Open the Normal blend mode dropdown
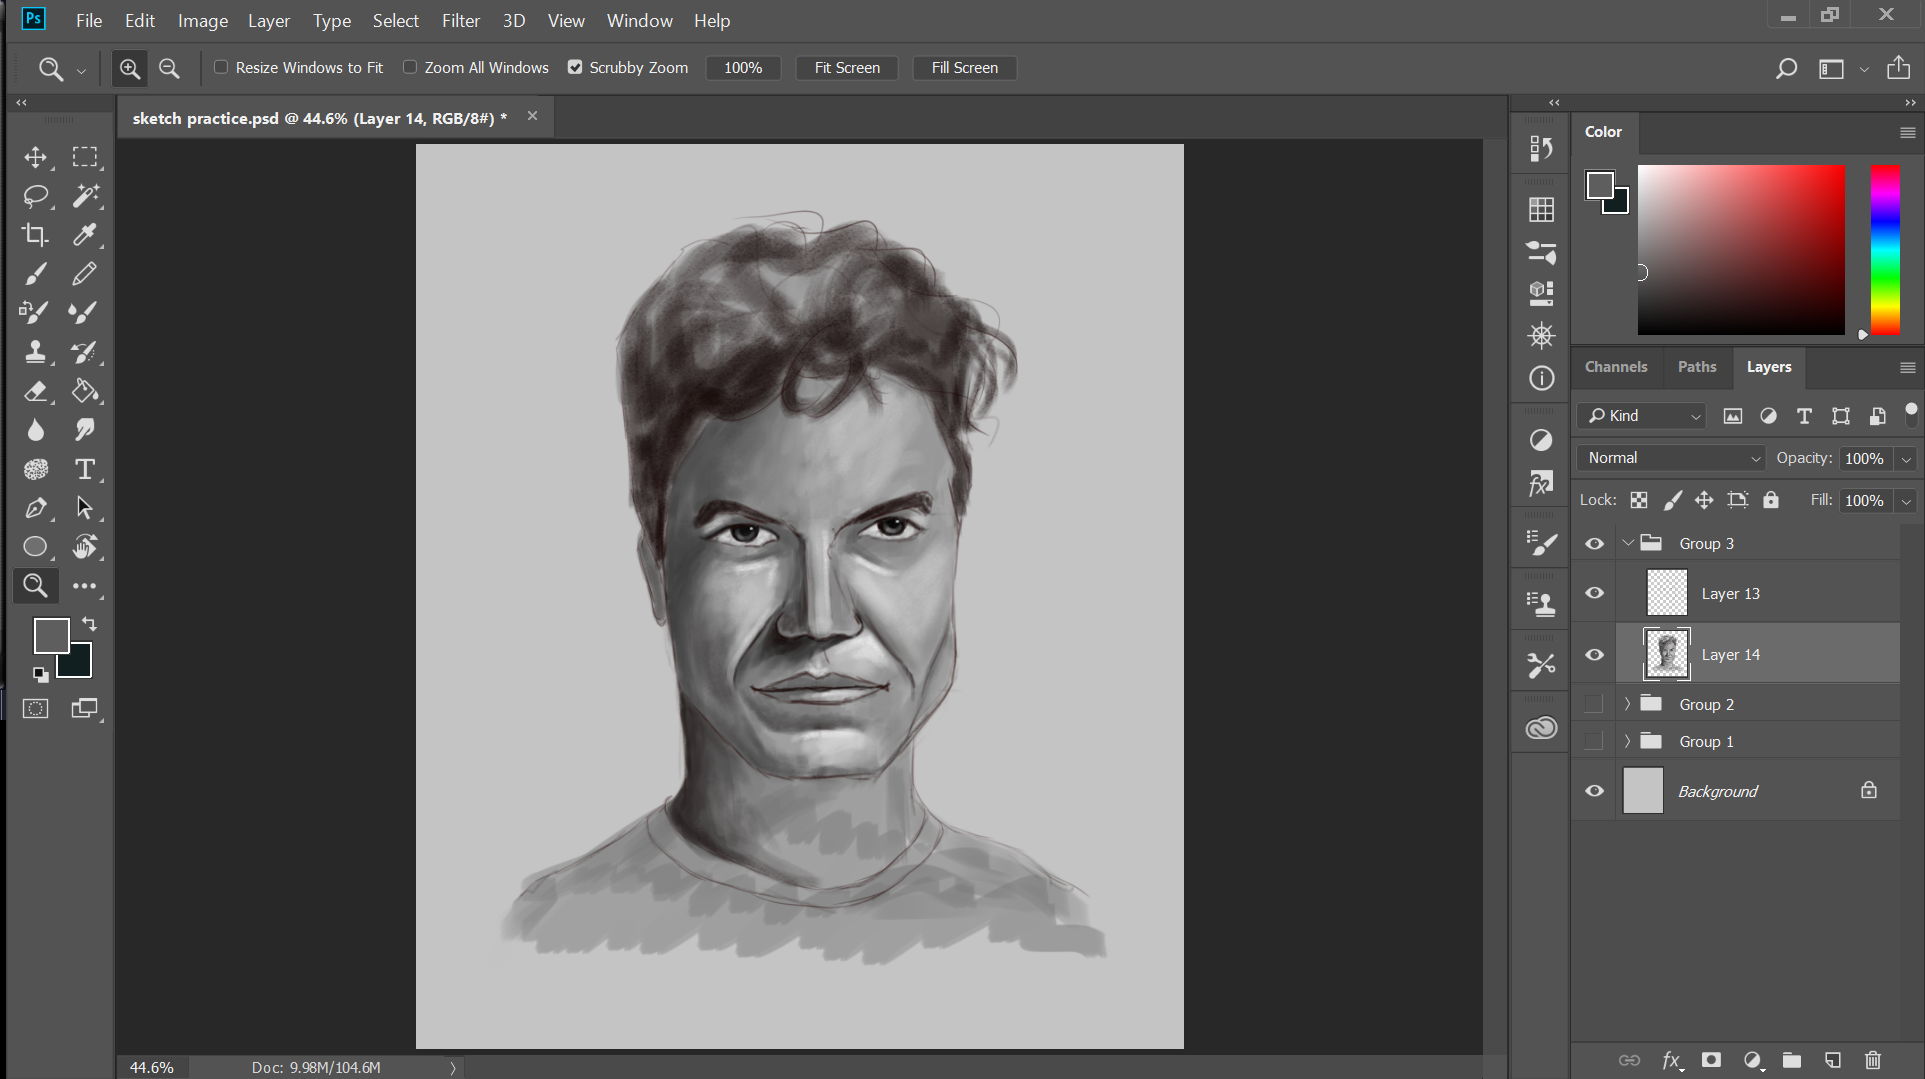The height and width of the screenshot is (1079, 1925). tap(1671, 458)
